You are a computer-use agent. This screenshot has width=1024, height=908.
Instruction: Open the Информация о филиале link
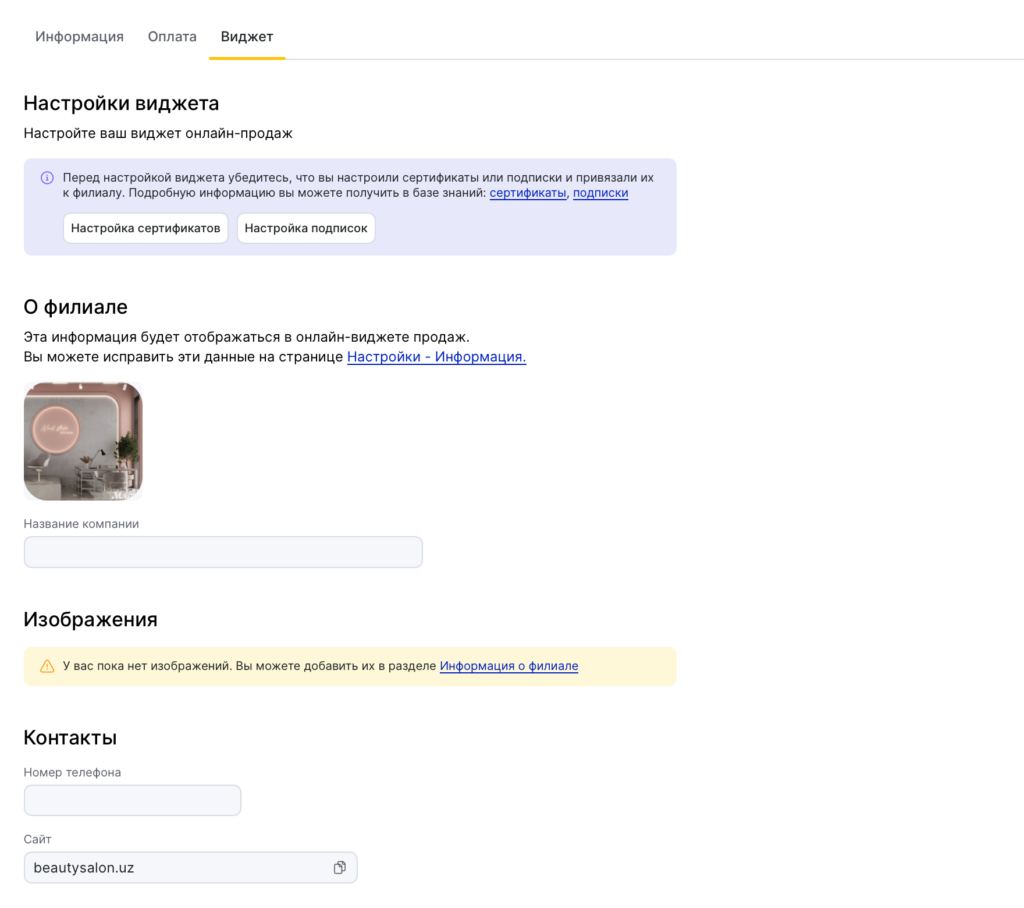508,666
